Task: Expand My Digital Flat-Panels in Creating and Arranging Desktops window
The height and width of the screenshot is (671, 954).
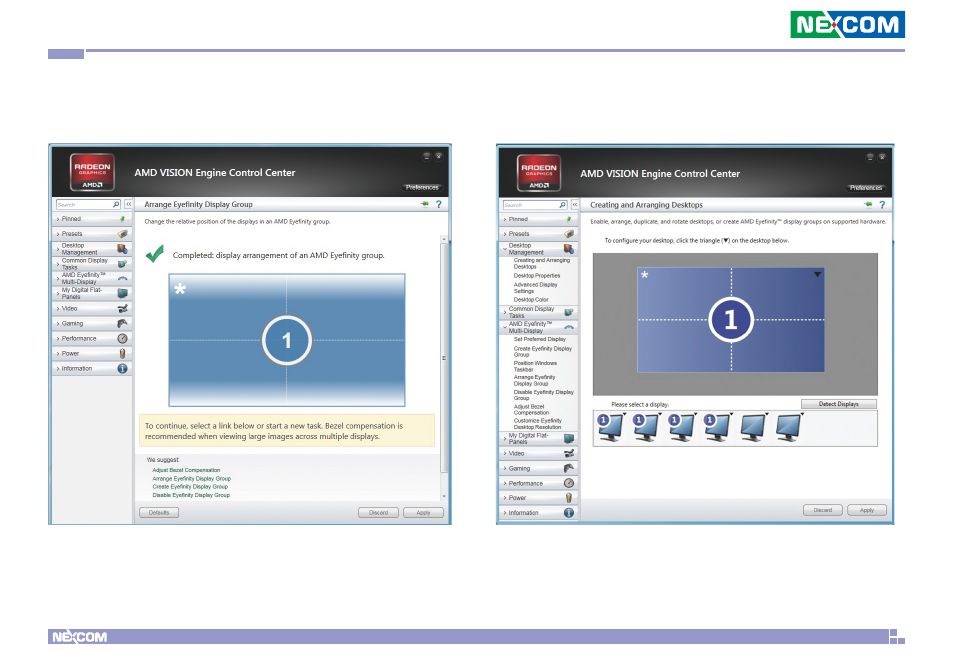Action: 538,438
